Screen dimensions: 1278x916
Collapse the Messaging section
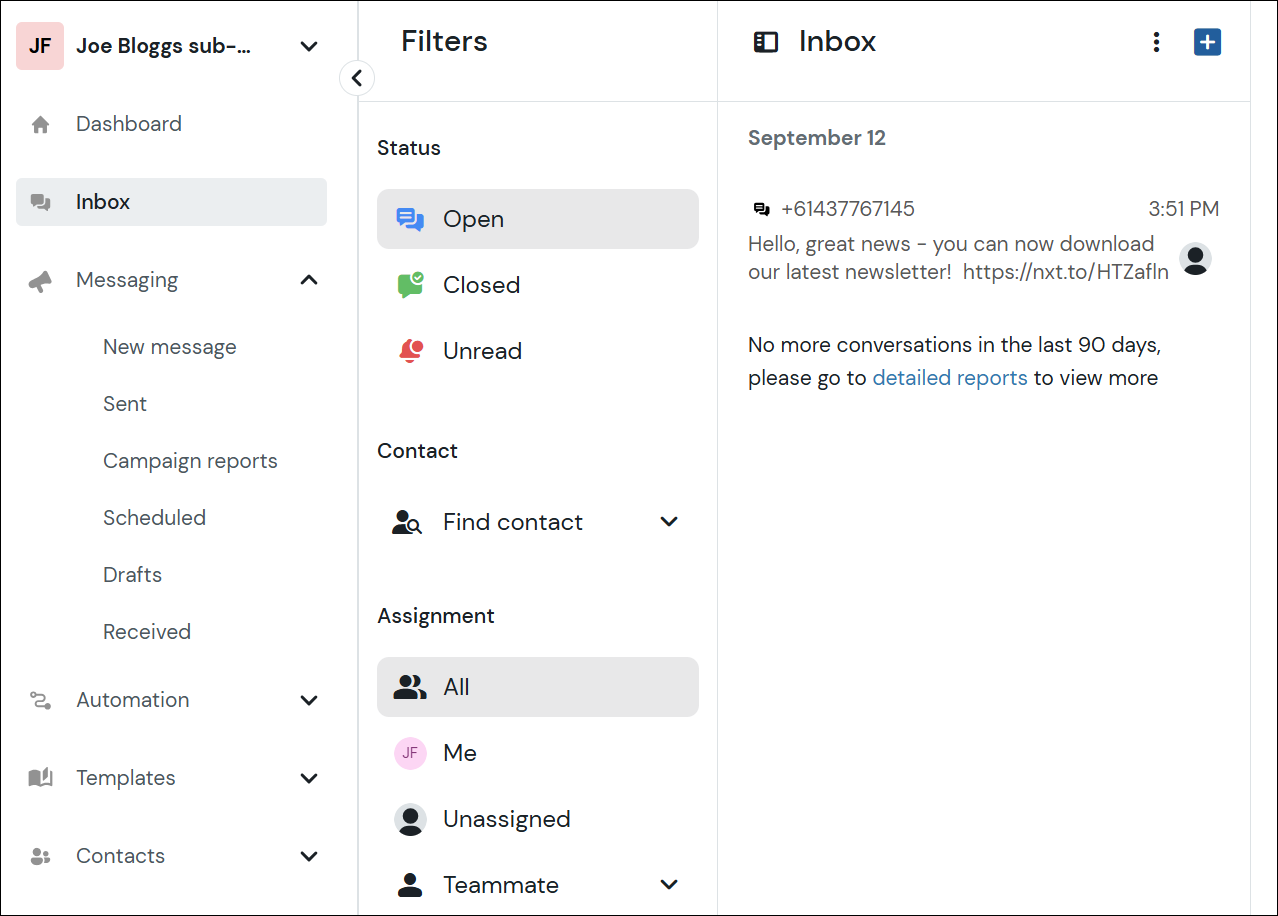coord(309,280)
